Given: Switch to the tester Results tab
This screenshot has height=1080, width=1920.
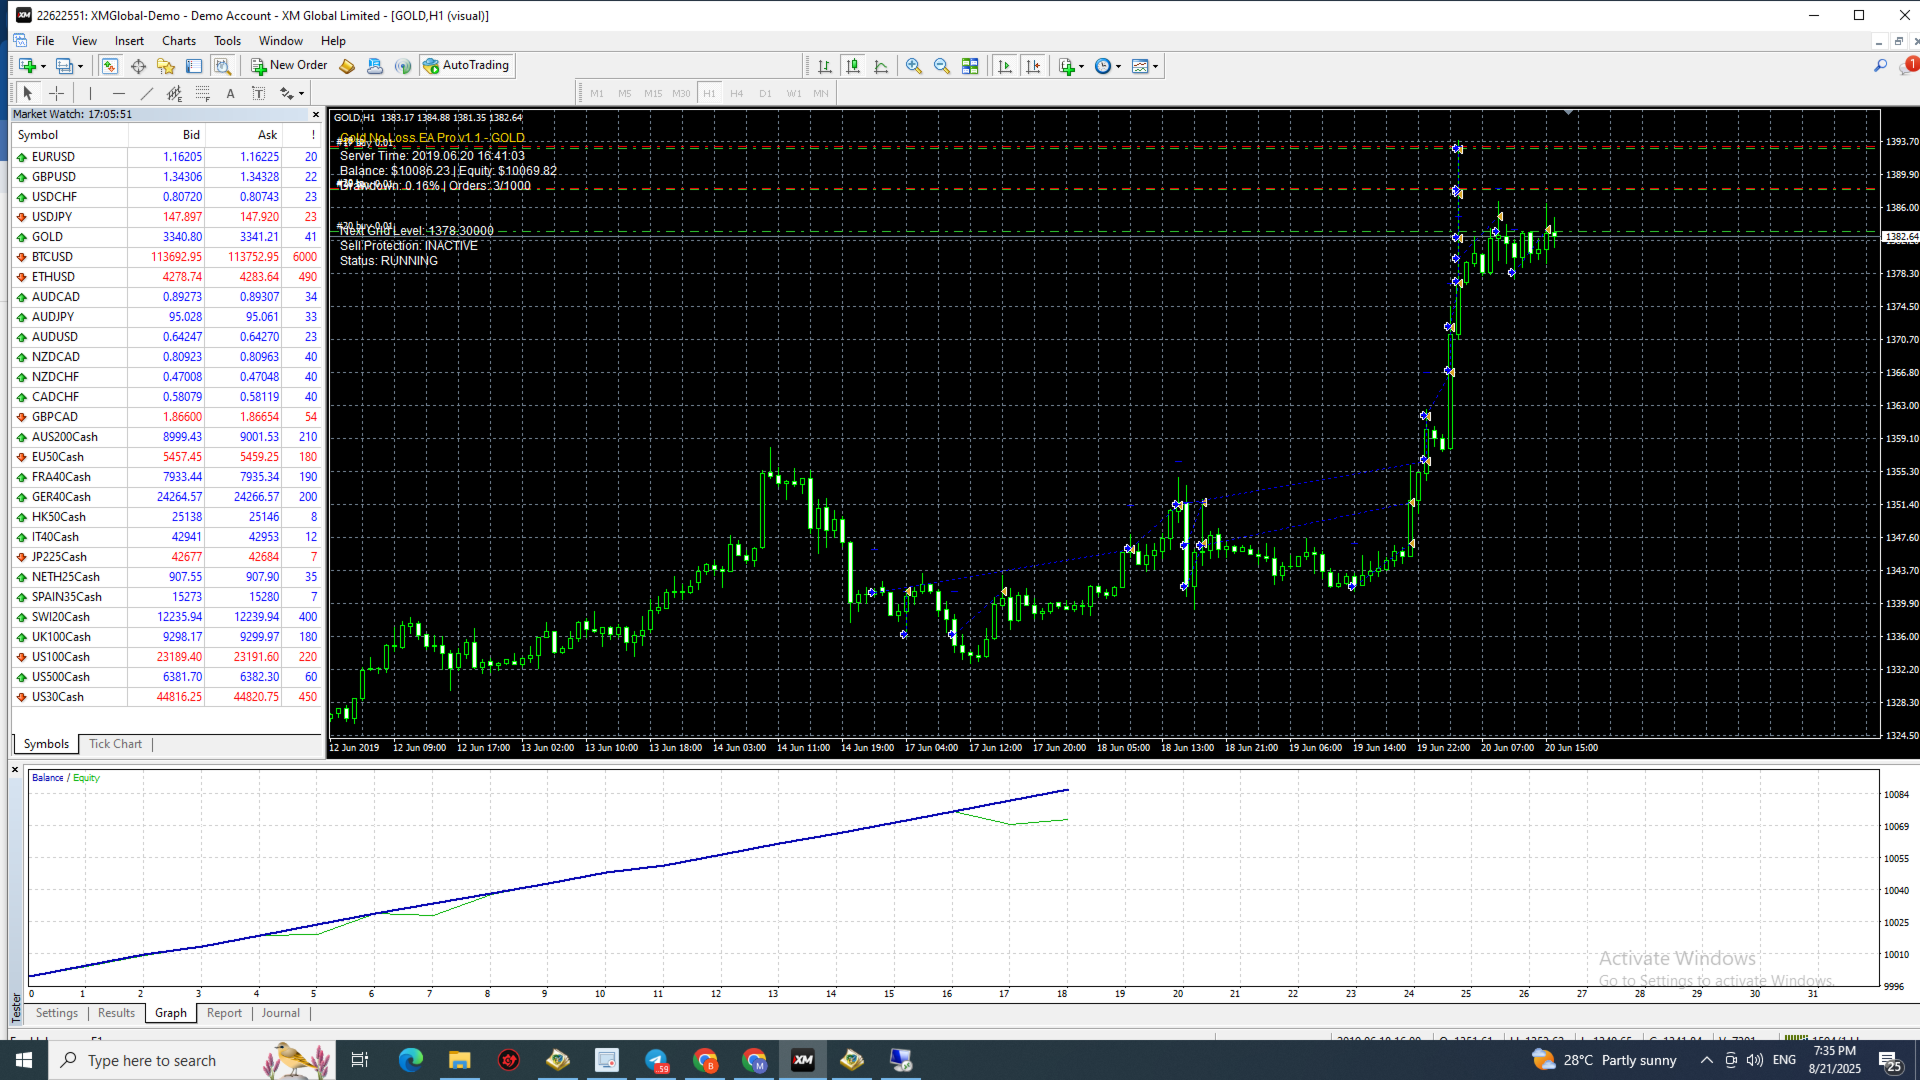Looking at the screenshot, I should (116, 1013).
